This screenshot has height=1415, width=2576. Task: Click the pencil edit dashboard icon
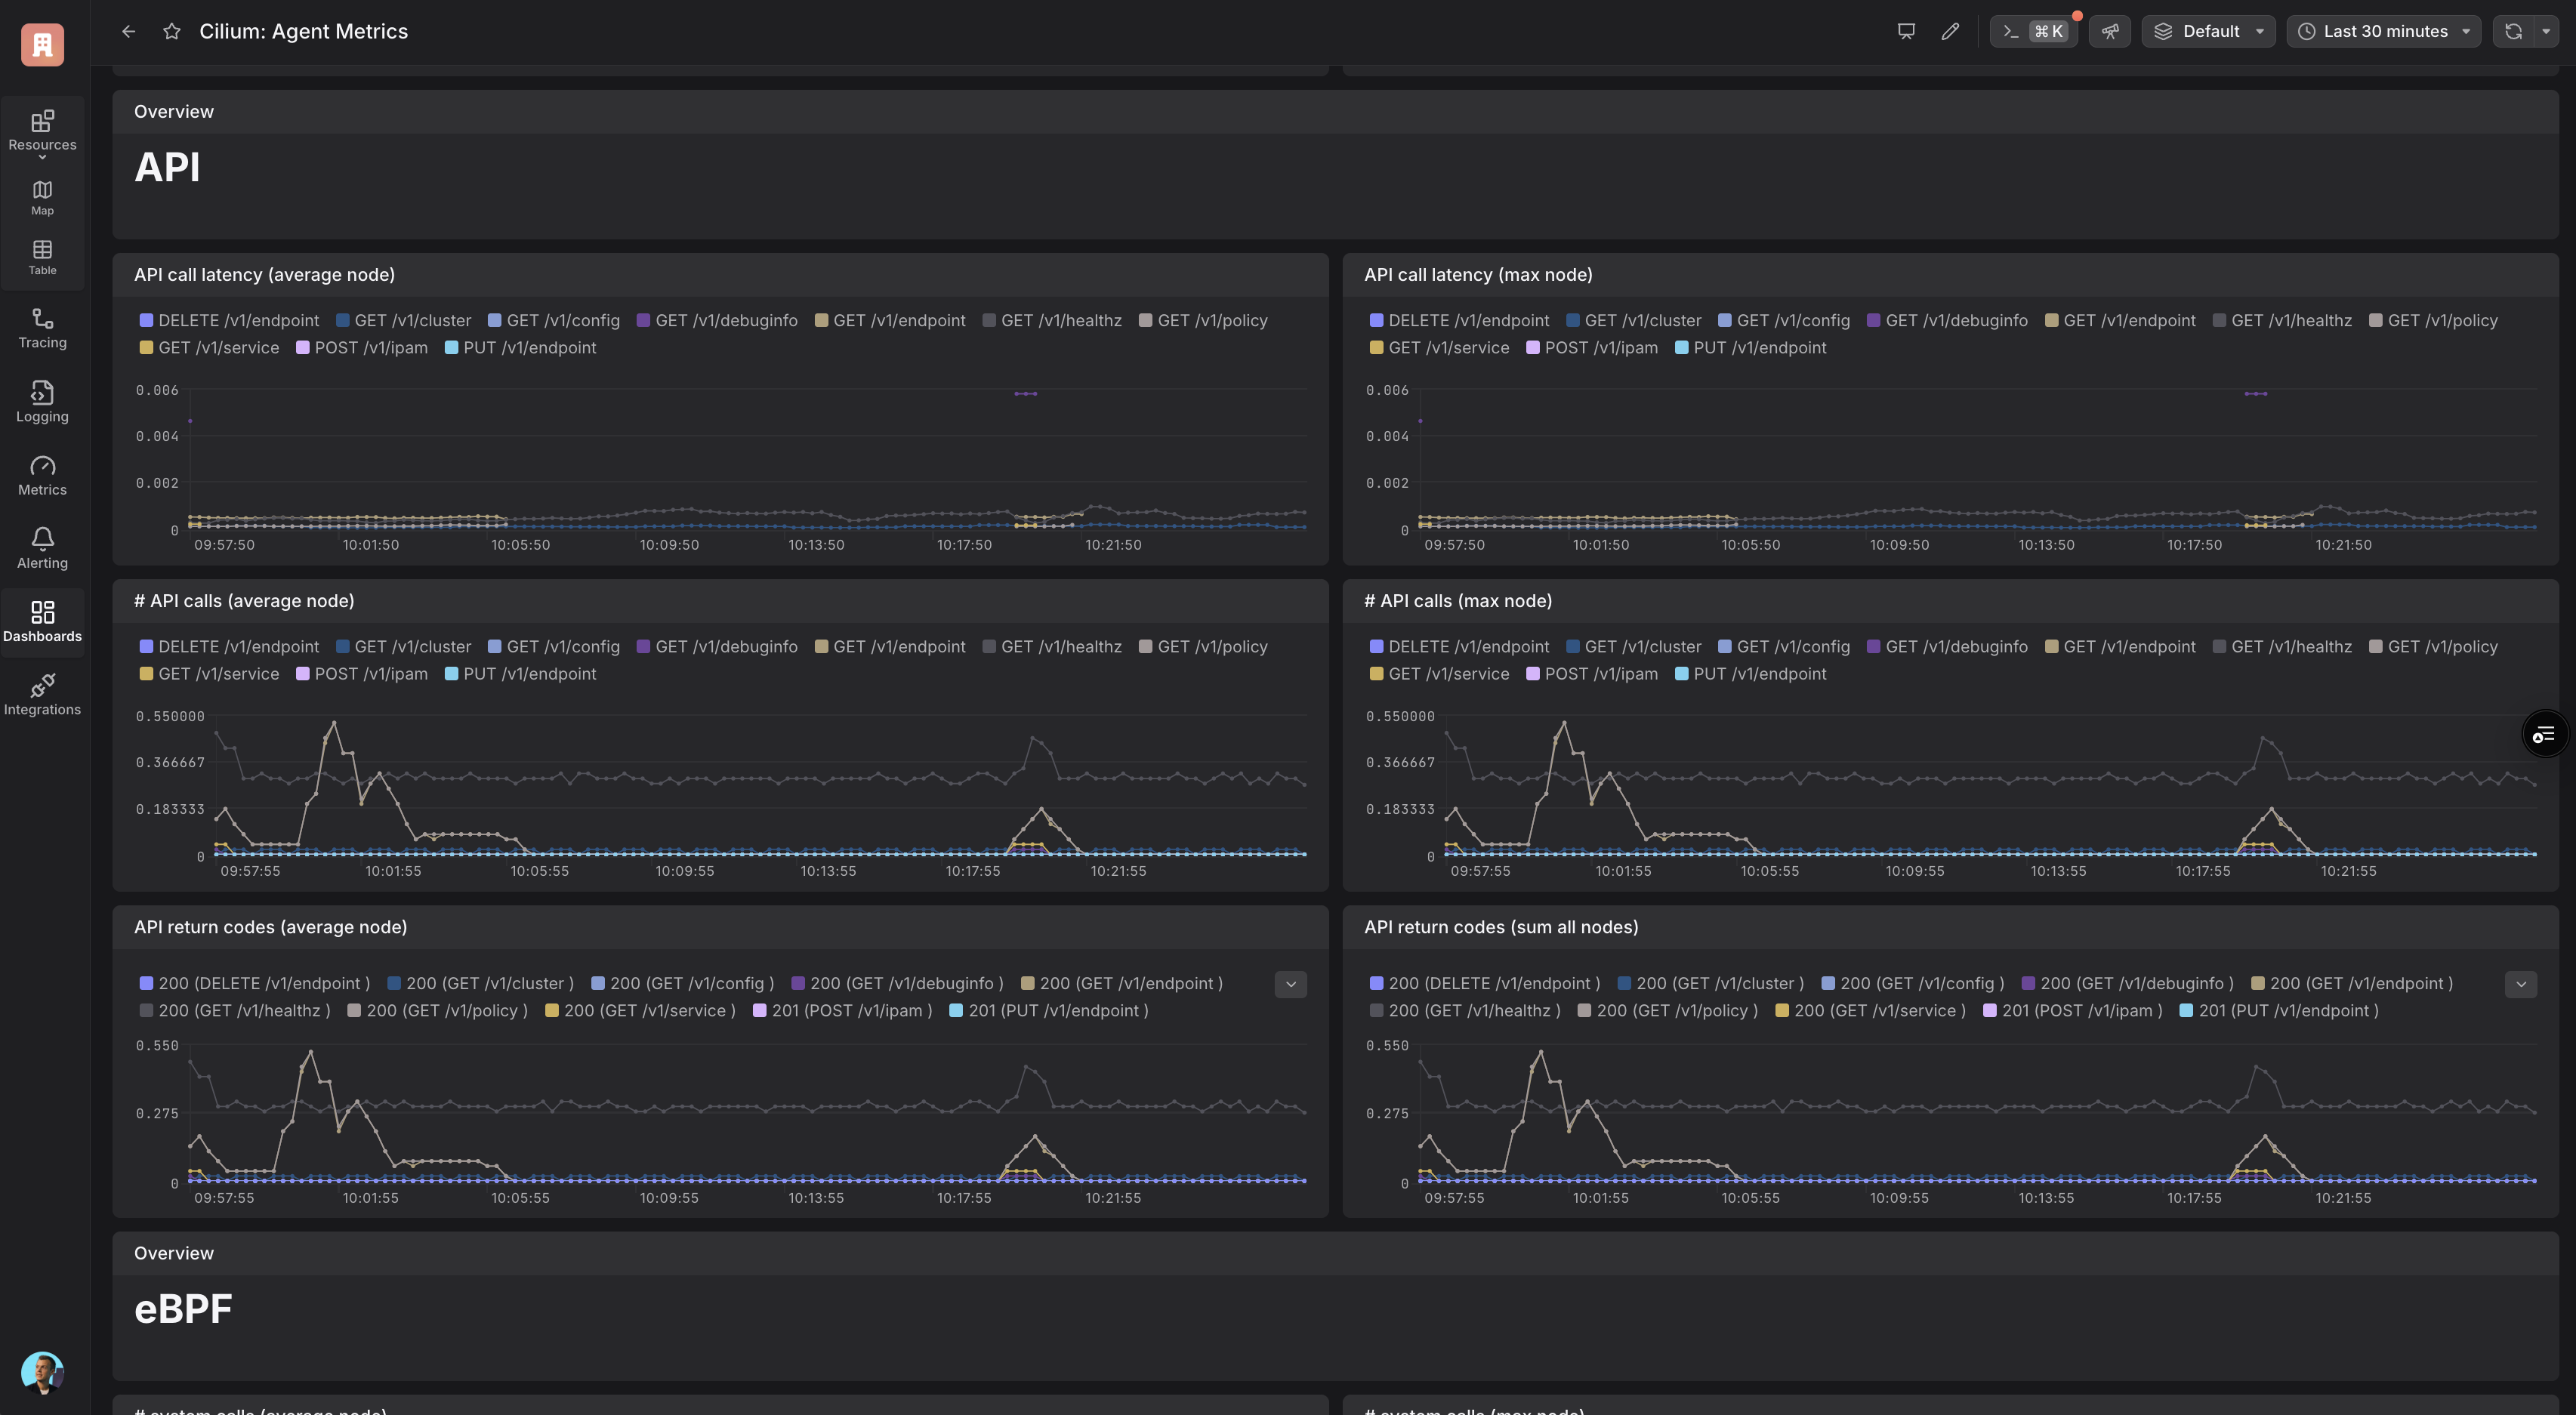(1950, 31)
